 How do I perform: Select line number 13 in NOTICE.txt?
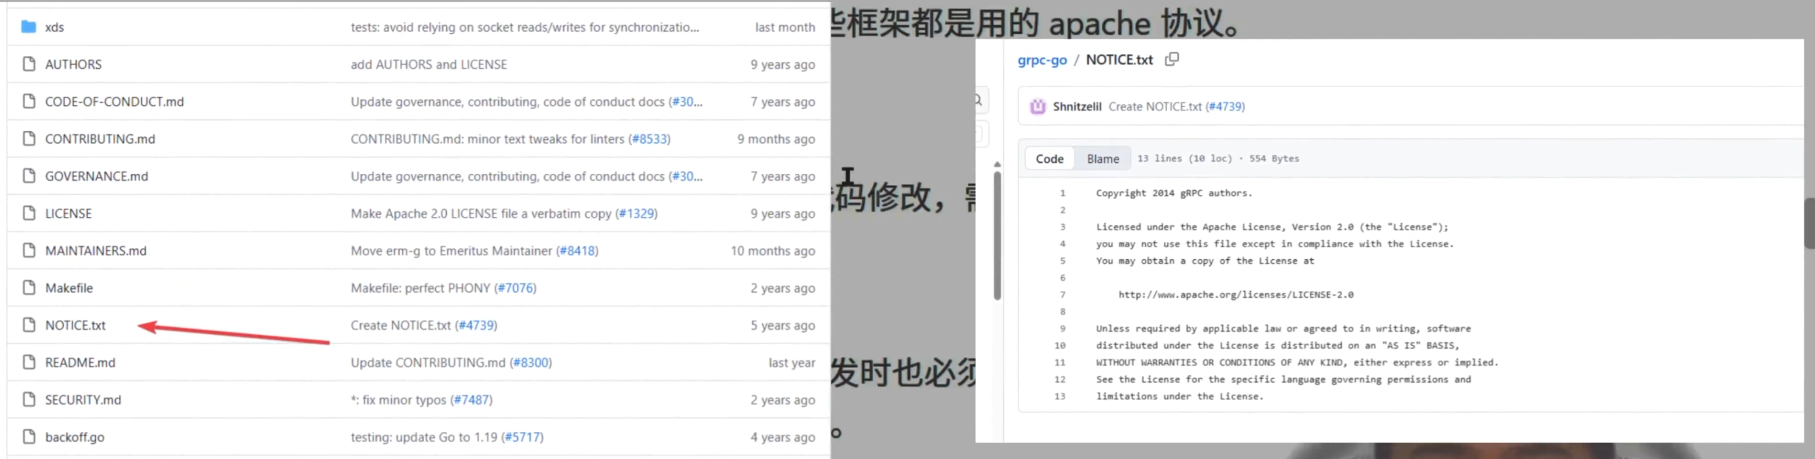click(1060, 396)
